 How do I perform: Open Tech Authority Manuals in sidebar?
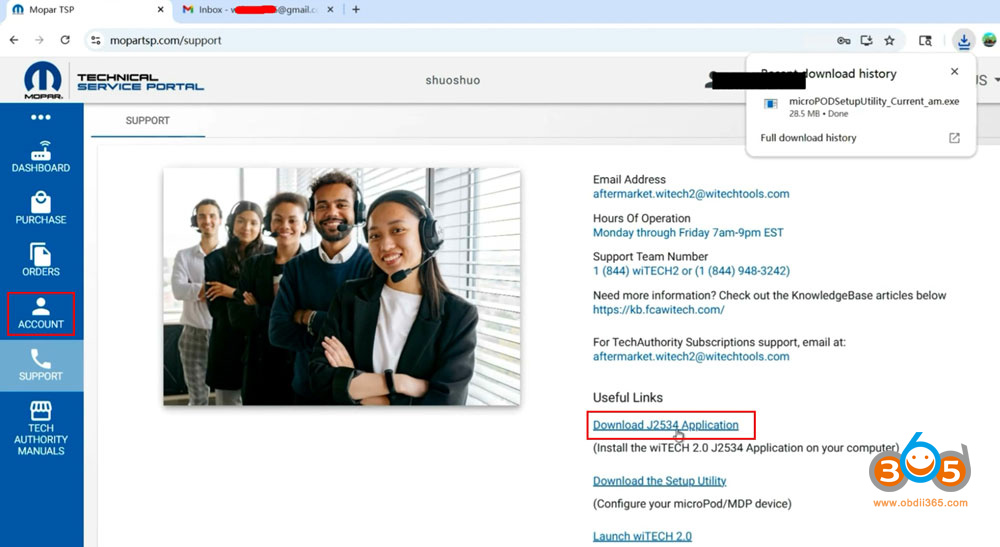pyautogui.click(x=41, y=427)
